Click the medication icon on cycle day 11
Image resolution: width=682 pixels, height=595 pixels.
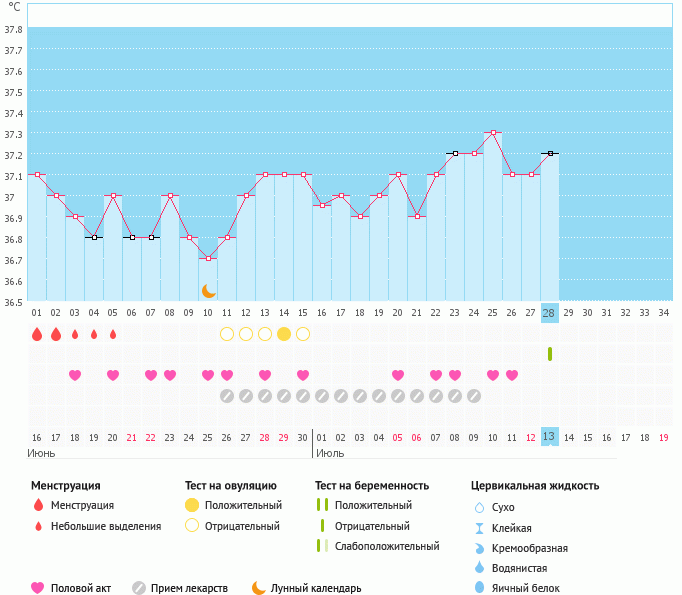click(227, 396)
